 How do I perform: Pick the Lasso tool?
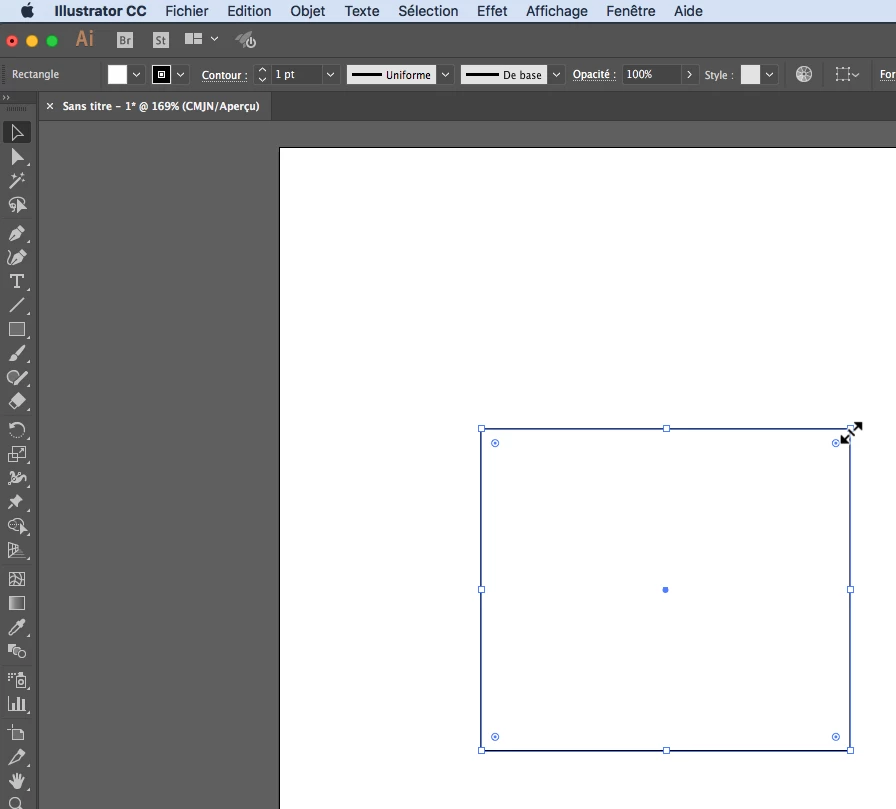pos(17,205)
